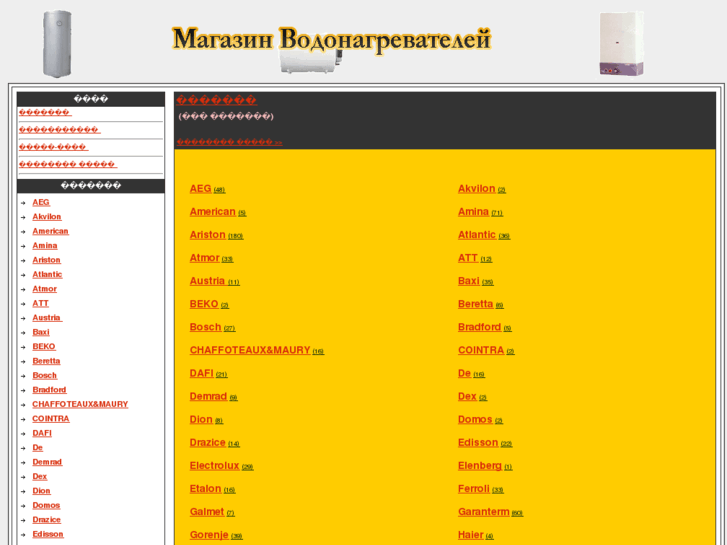Select Dion in the sidebar list
Screen dimensions: 727x545
(41, 491)
